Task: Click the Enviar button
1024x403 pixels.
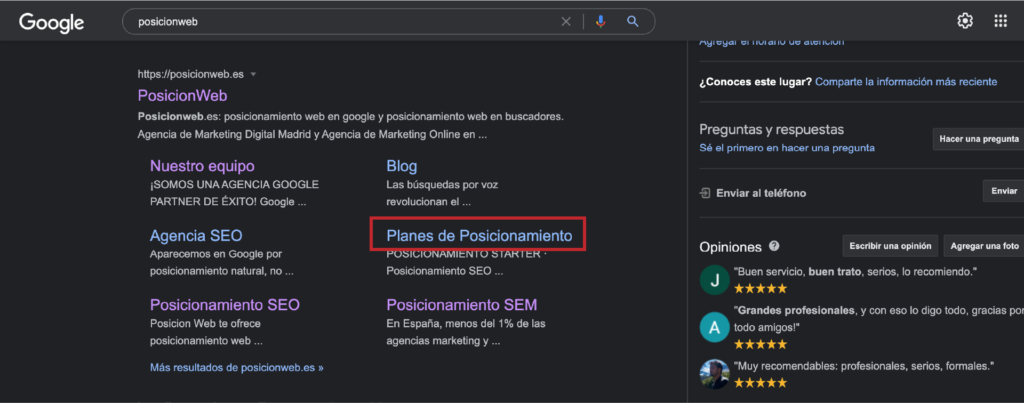Action: (1004, 191)
